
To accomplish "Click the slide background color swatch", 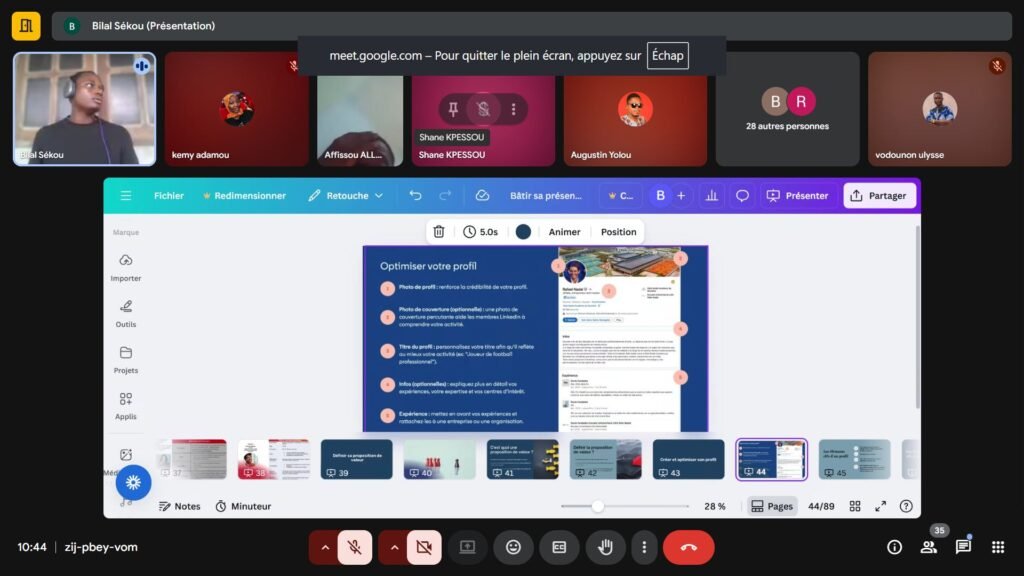I will point(523,232).
